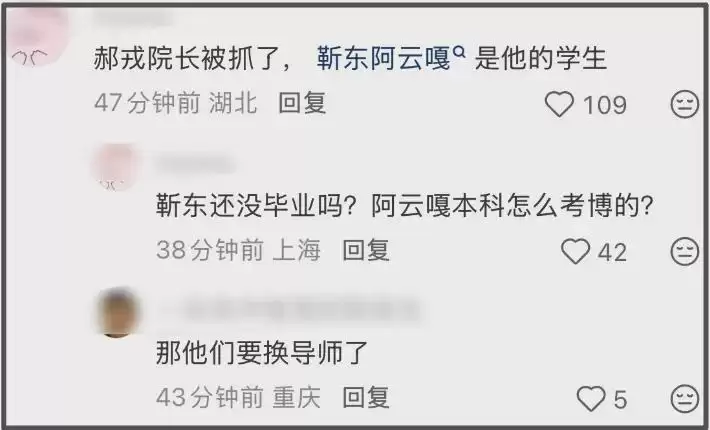Viewport: 710px width, 430px height.
Task: Tap dislike face on the 上海 comment
Action: tap(685, 251)
